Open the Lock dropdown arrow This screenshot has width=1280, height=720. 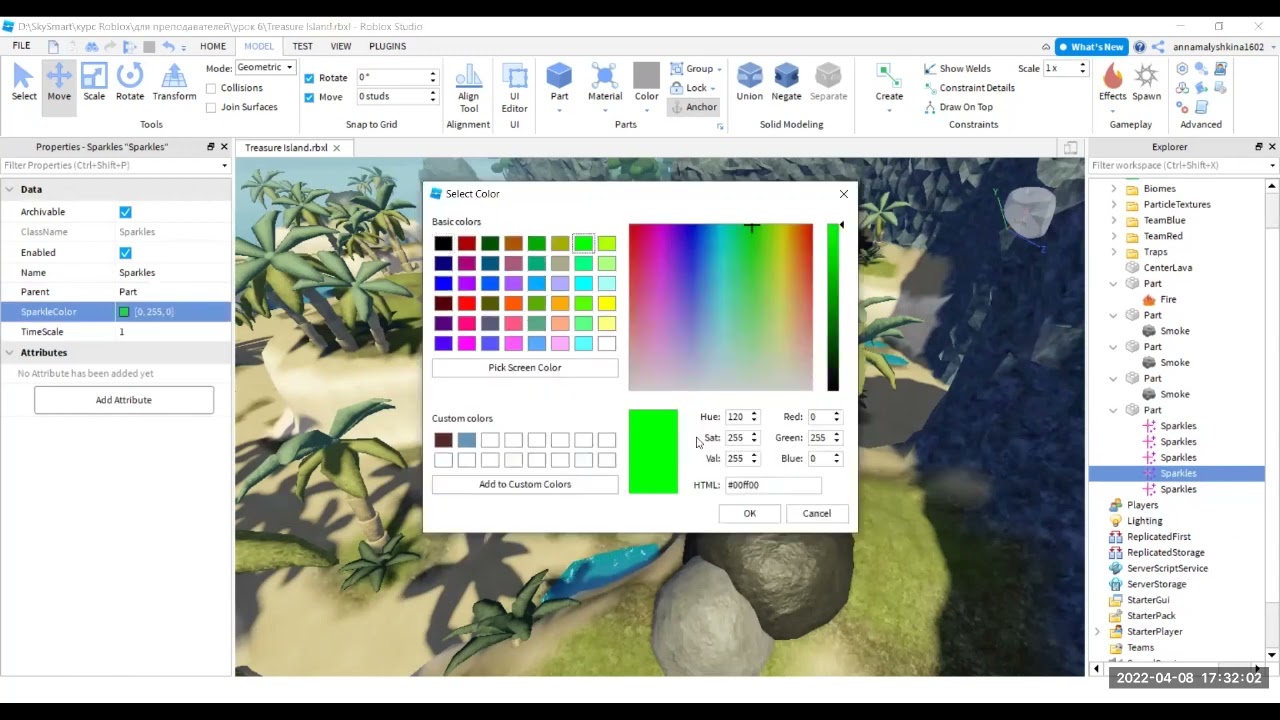click(x=713, y=88)
